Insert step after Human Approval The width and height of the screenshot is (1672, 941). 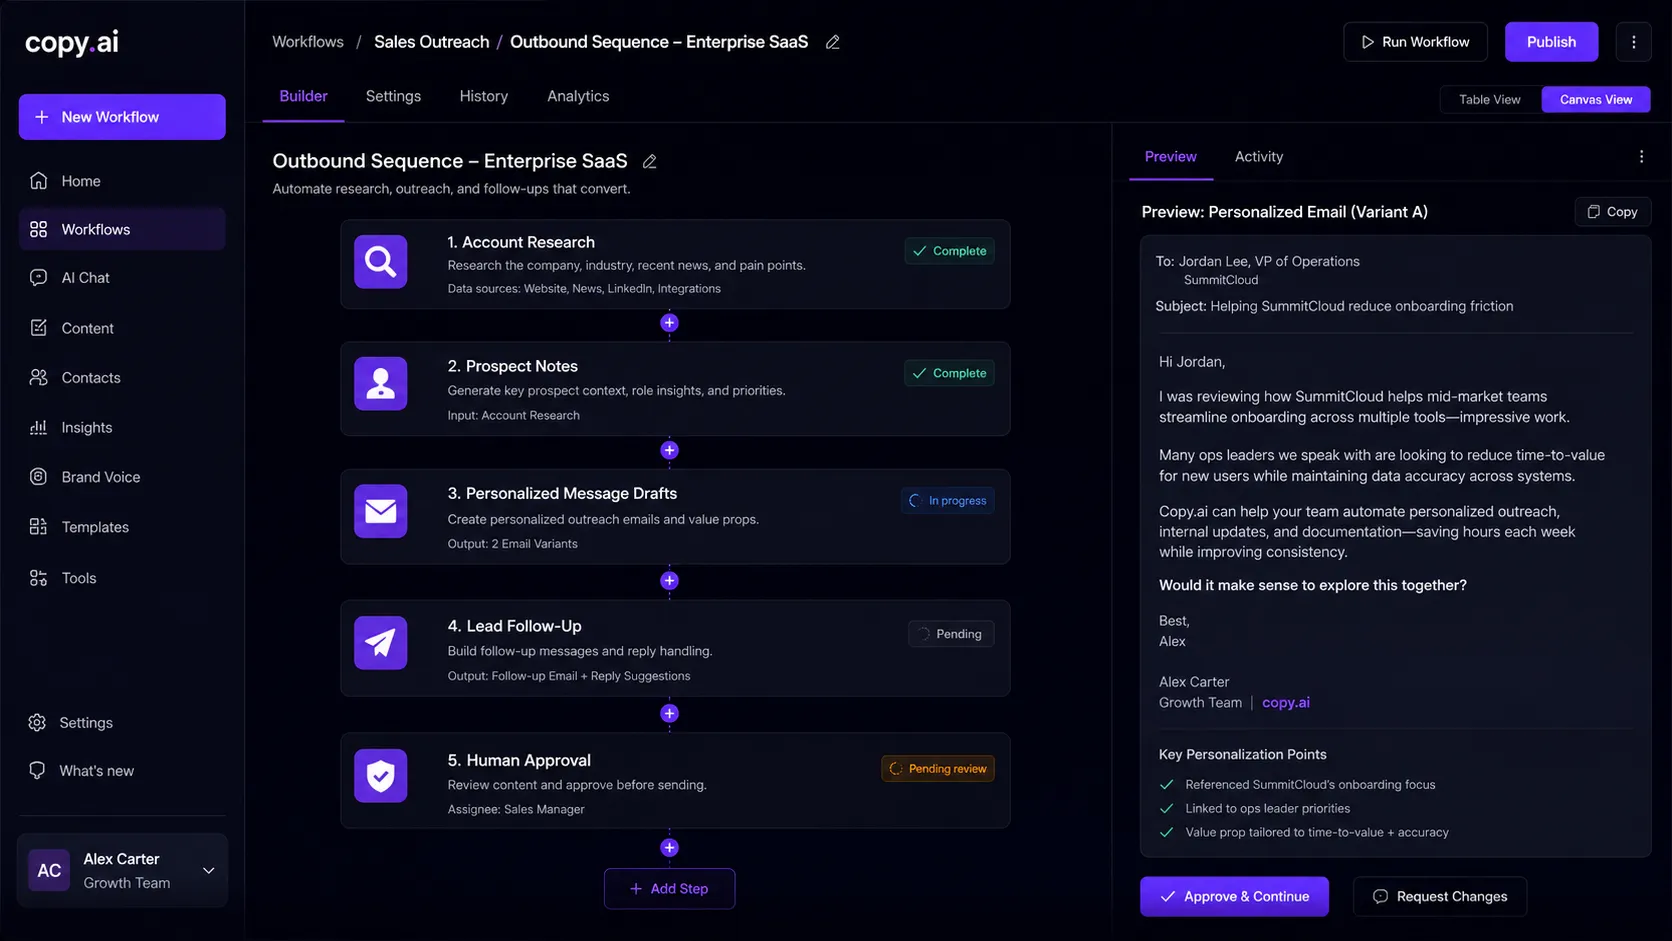pos(670,848)
